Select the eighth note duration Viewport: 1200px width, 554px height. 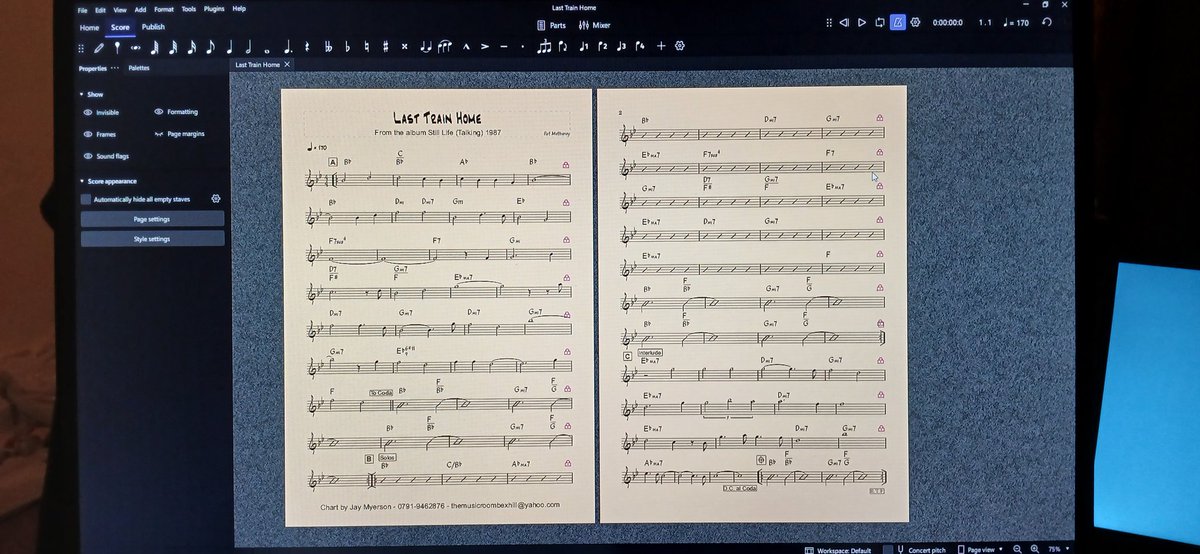210,46
